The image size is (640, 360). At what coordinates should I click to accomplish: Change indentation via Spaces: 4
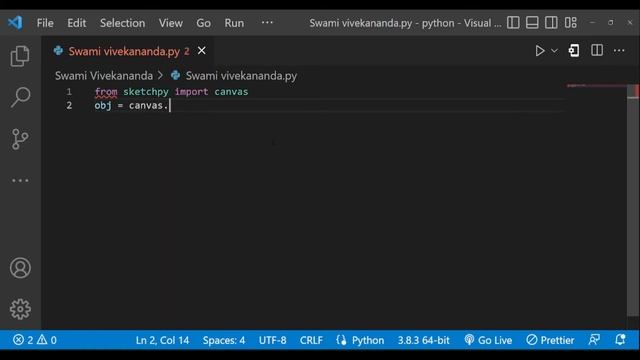pos(224,340)
